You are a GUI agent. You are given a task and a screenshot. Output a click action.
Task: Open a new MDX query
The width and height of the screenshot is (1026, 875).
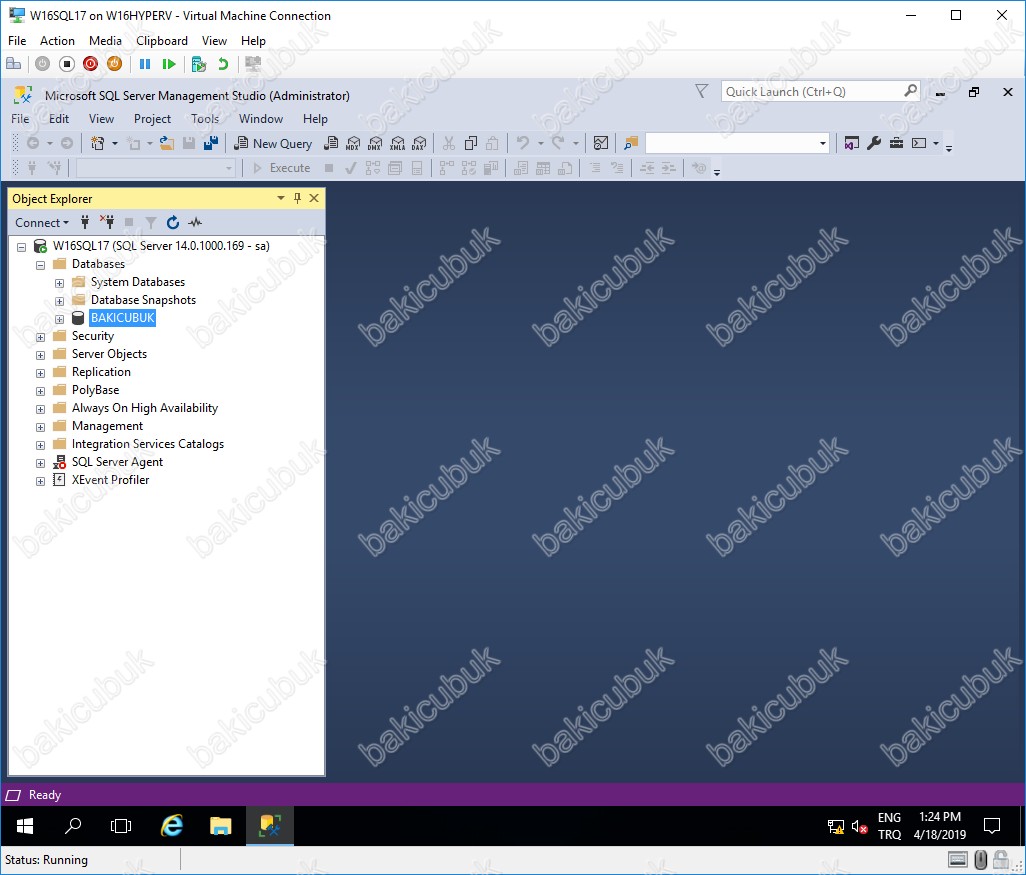353,143
